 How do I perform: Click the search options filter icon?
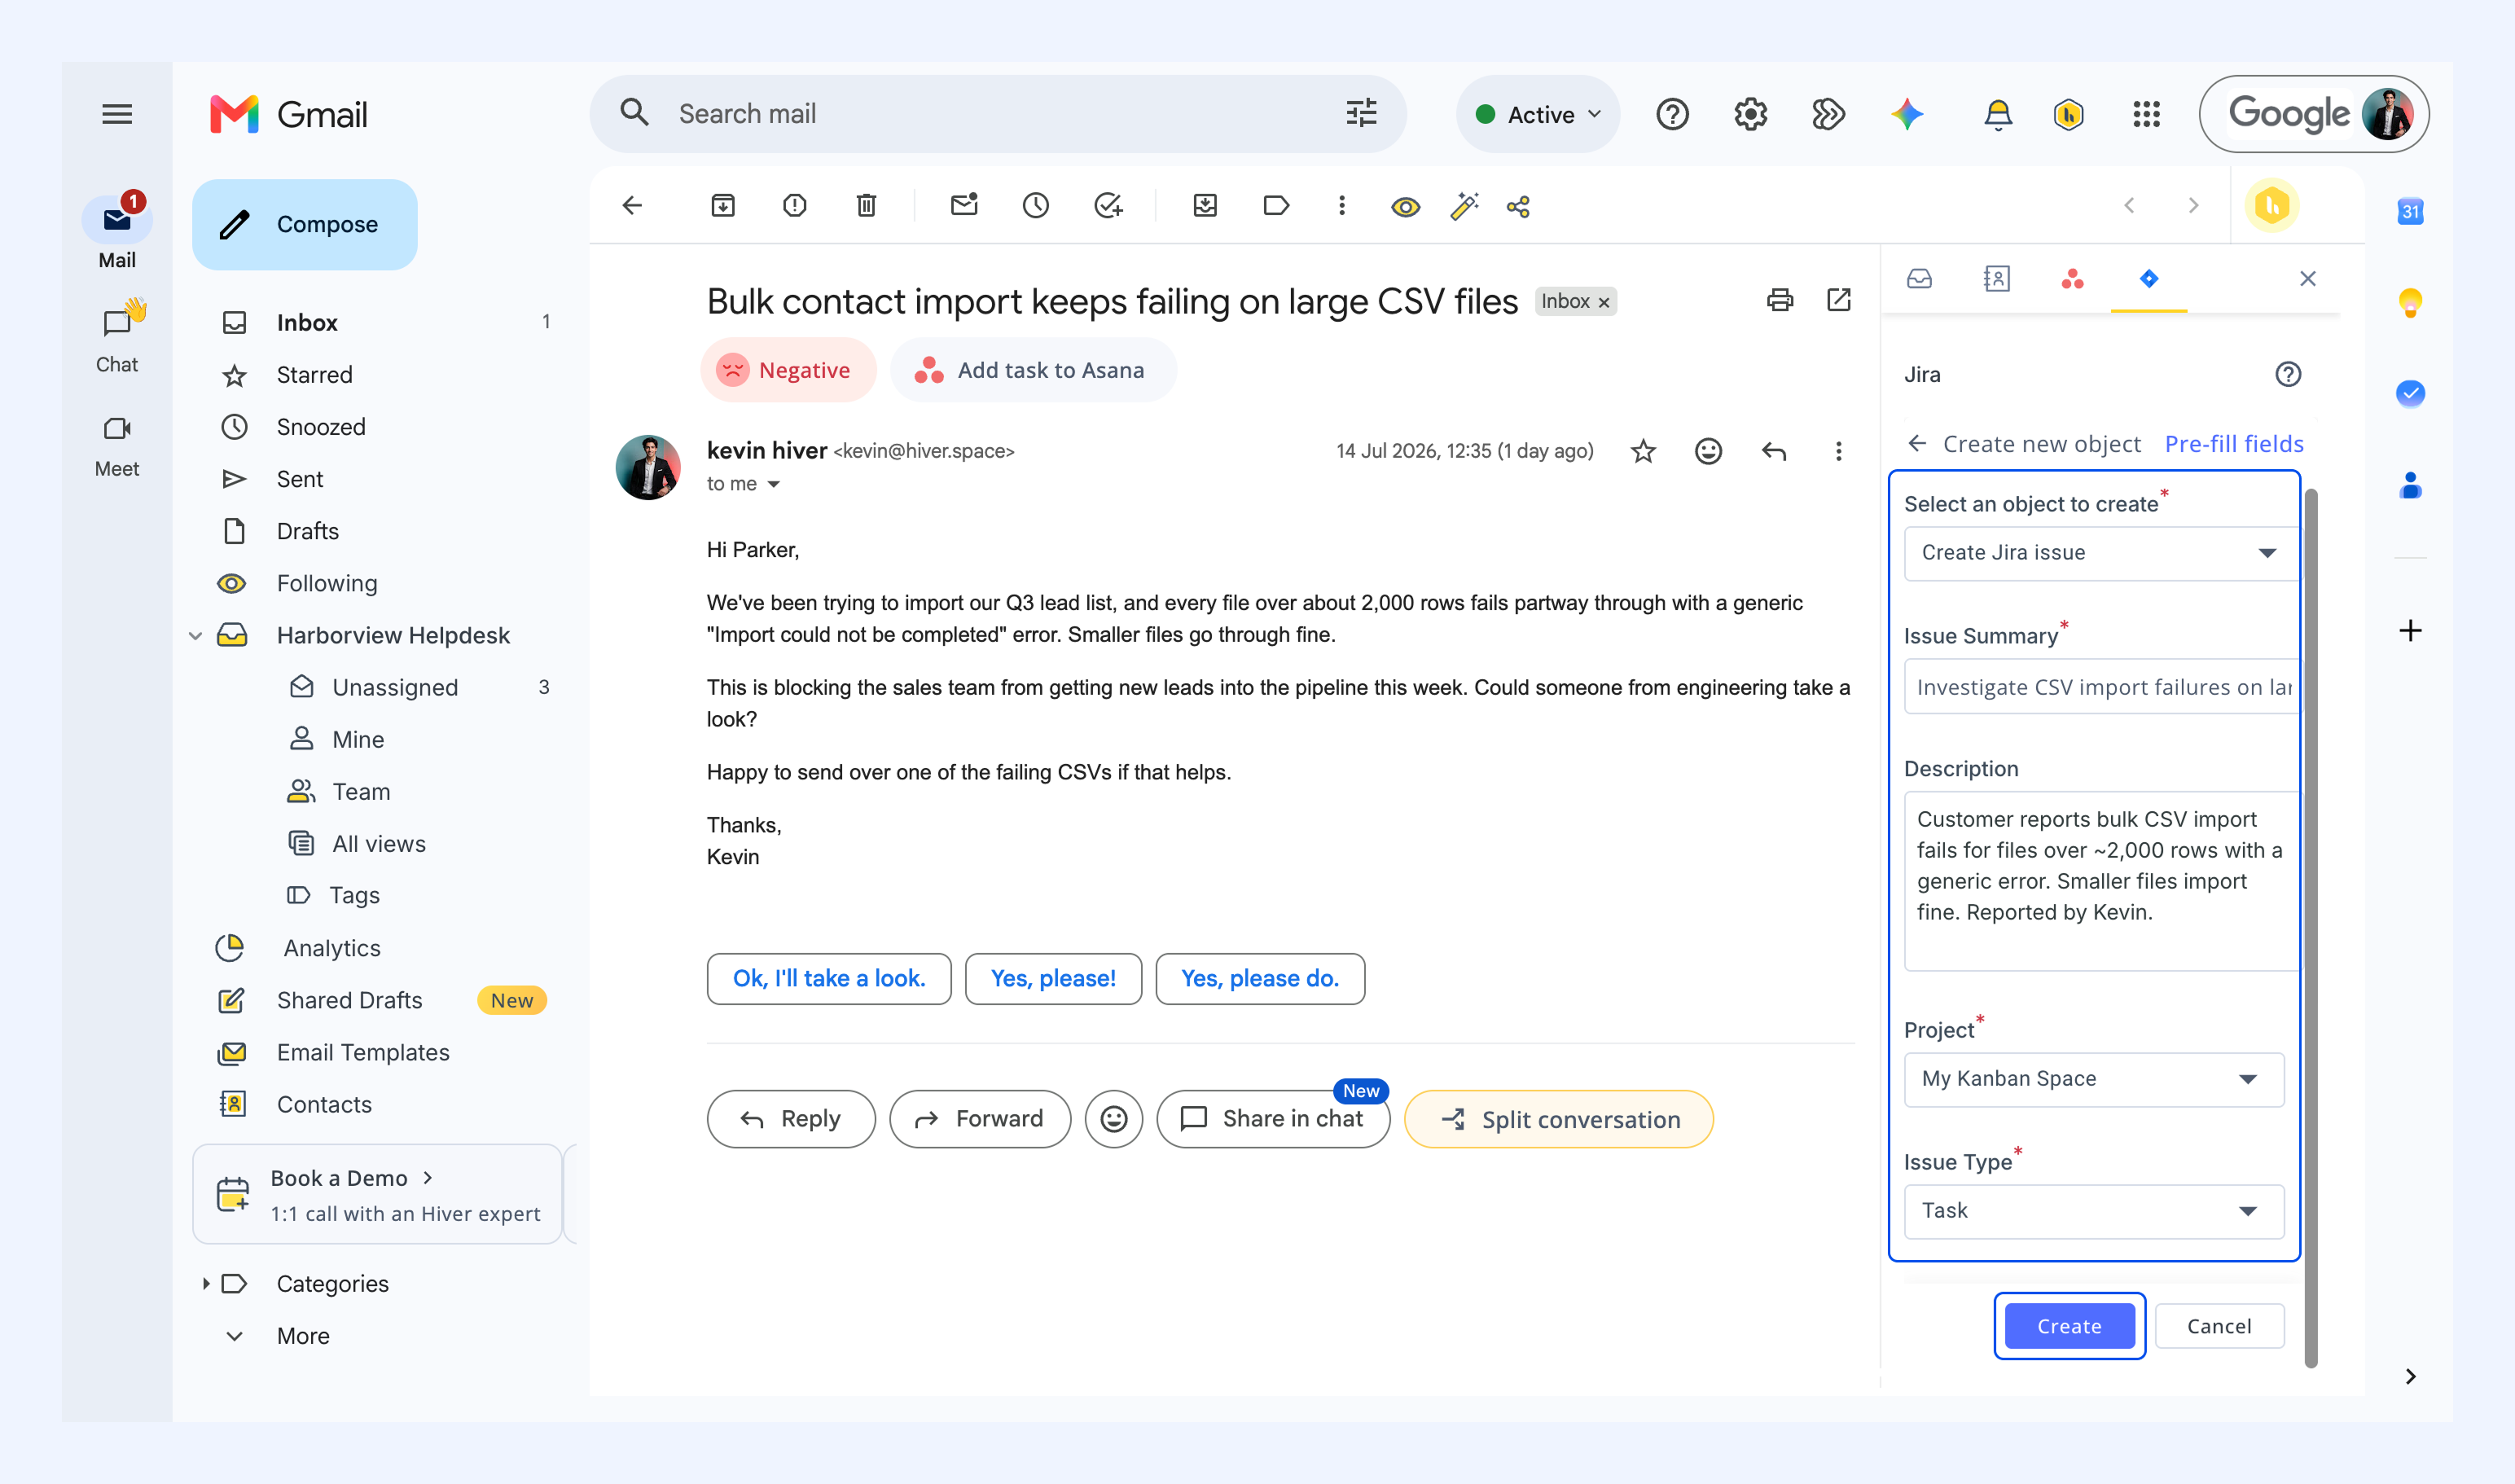pos(1361,113)
